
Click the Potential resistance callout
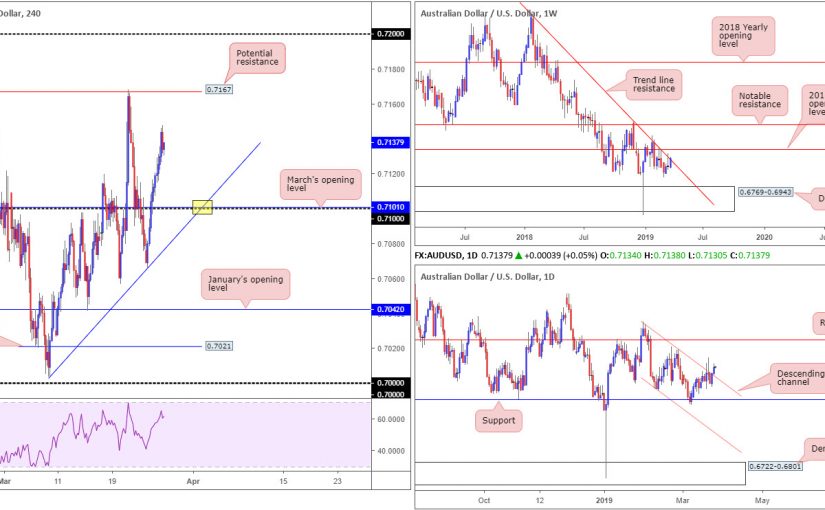[256, 57]
